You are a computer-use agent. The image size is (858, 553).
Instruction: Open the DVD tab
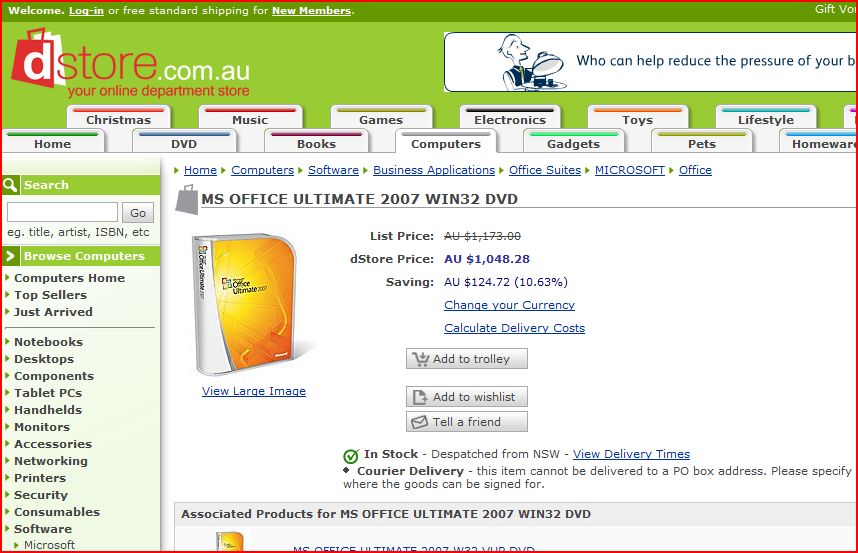pos(184,143)
